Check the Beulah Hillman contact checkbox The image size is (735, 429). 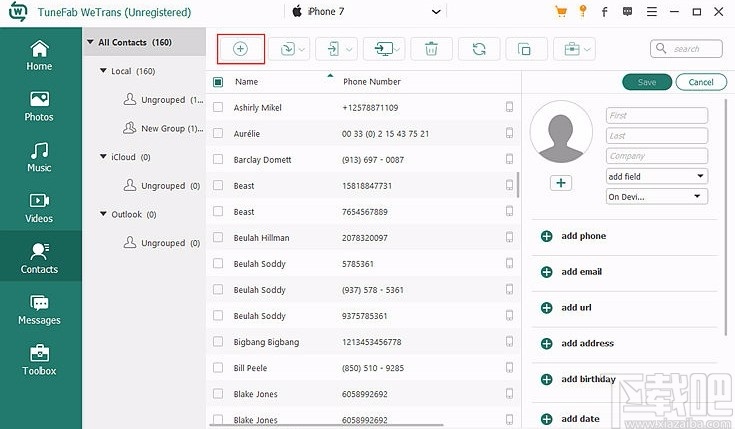218,237
